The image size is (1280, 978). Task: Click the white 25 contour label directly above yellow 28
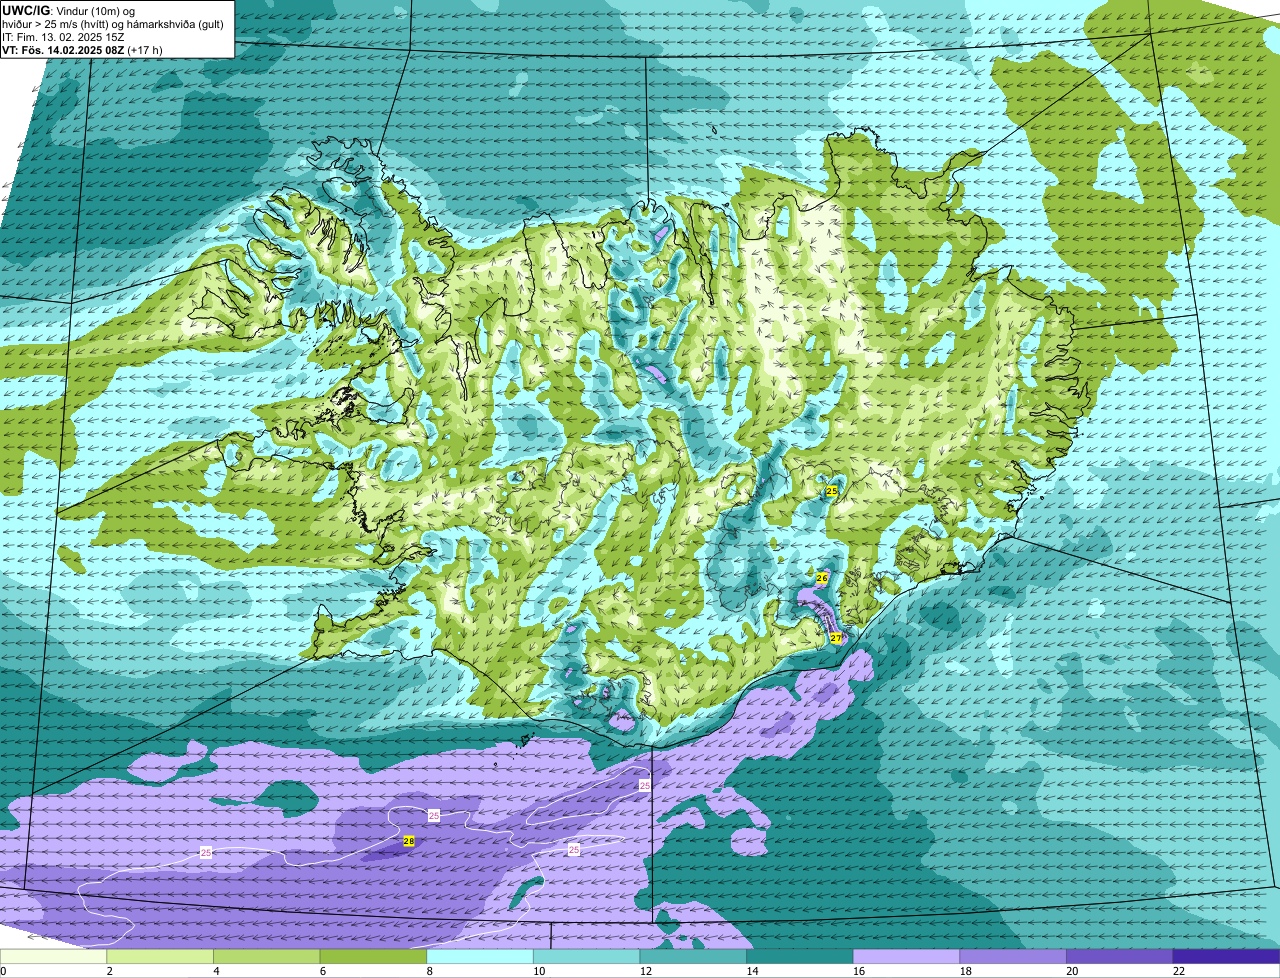click(434, 816)
